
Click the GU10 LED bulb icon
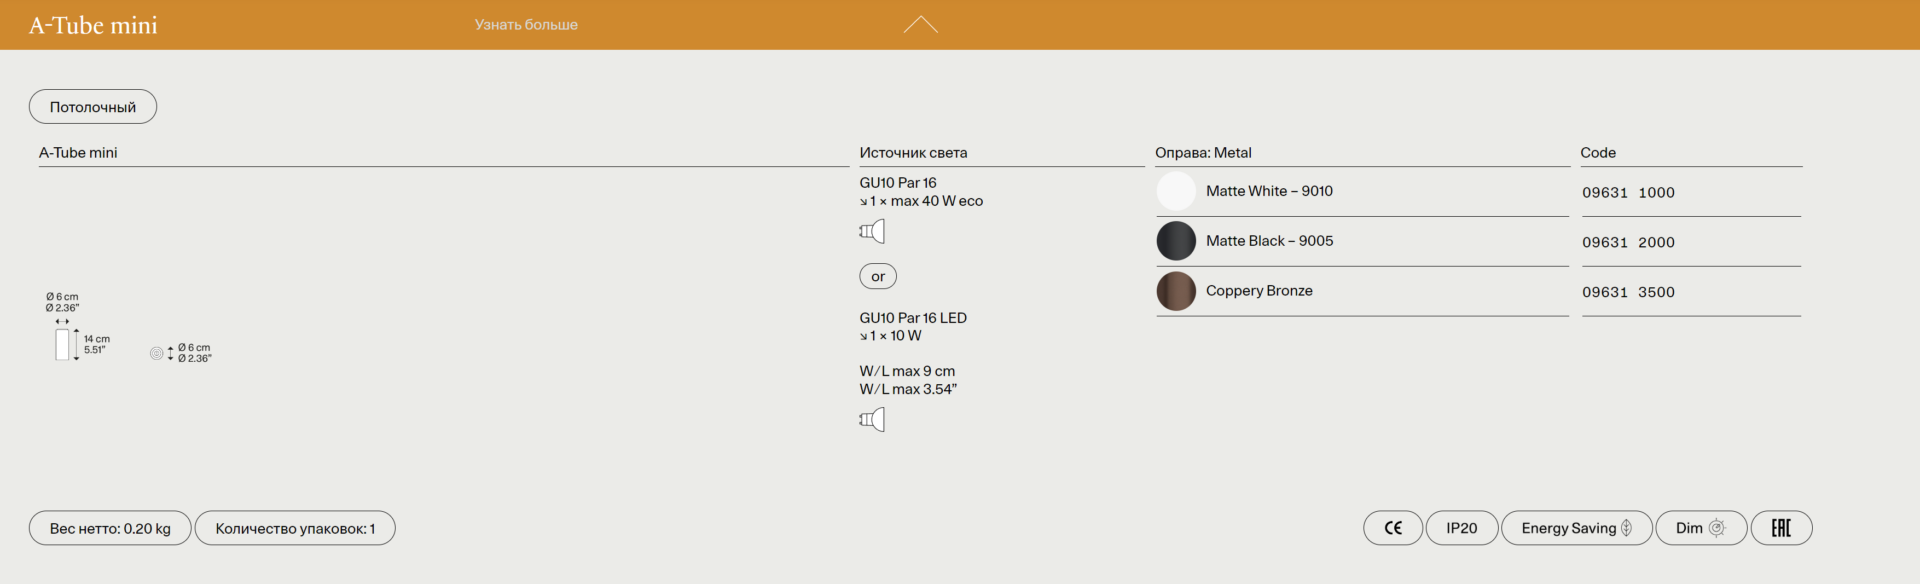pyautogui.click(x=872, y=420)
